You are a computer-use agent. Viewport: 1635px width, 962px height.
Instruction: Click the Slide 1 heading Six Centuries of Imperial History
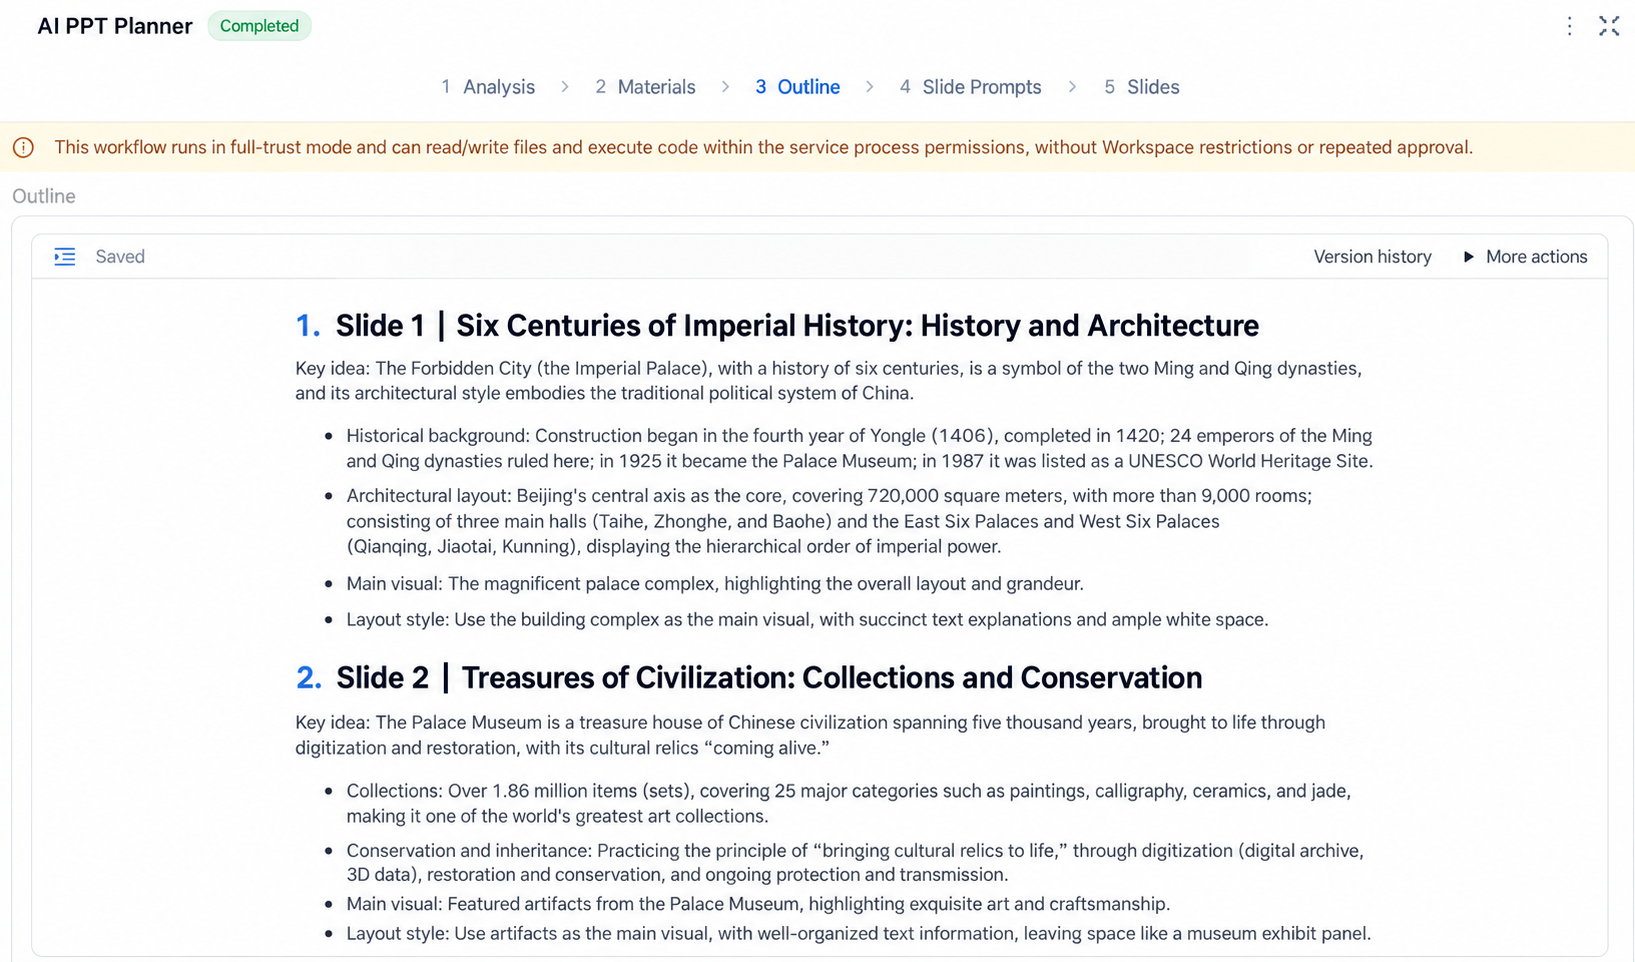click(x=797, y=326)
